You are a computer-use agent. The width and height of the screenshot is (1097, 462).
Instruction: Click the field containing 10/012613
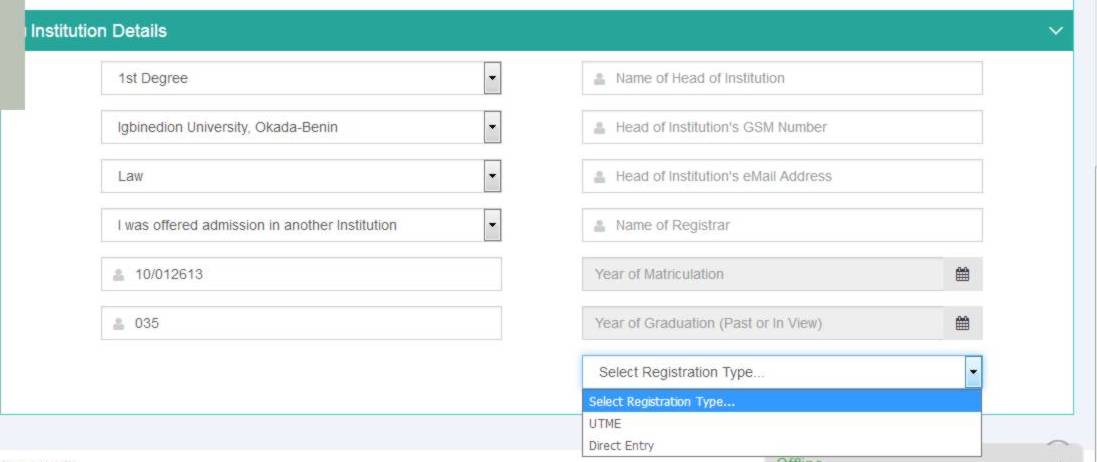click(302, 274)
